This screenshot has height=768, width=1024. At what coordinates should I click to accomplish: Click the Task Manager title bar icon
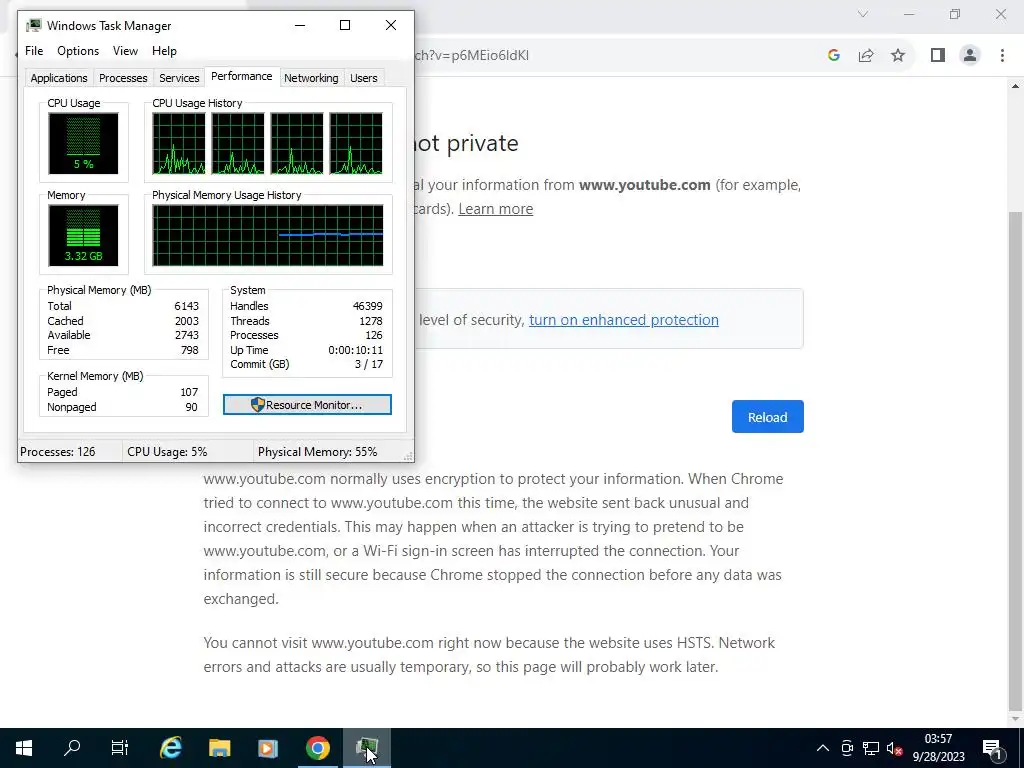pyautogui.click(x=34, y=25)
